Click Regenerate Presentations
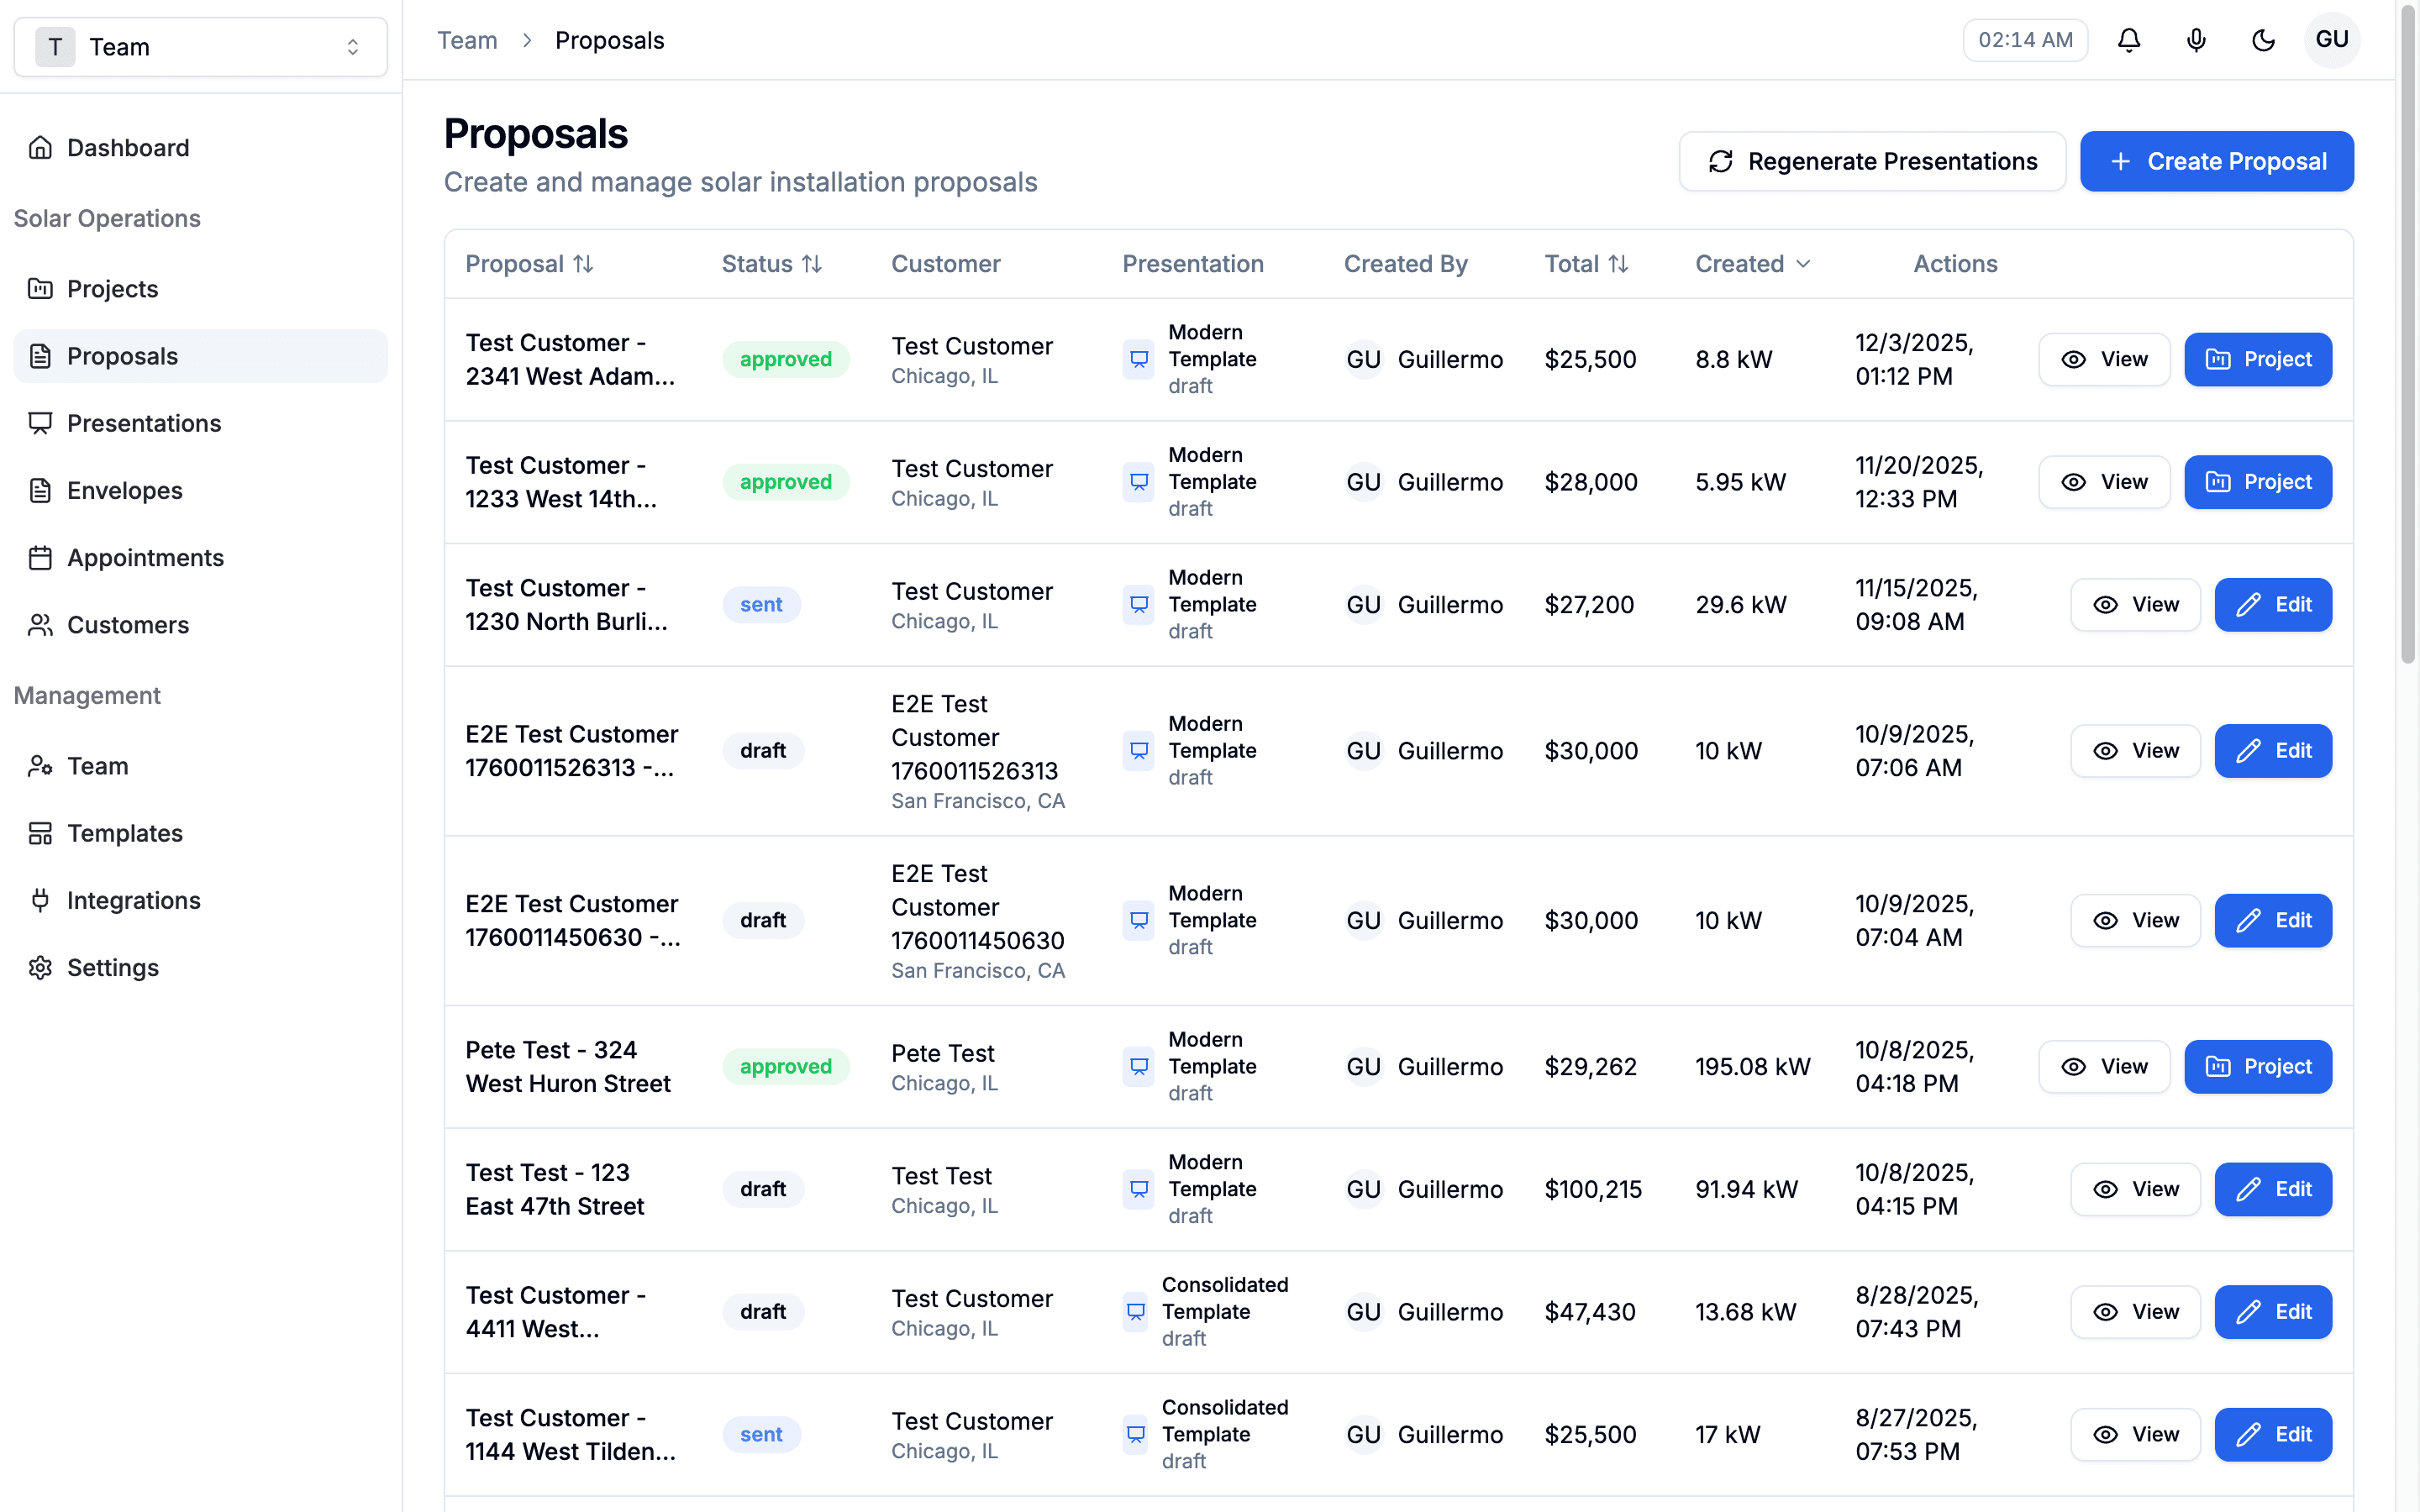 click(x=1872, y=161)
